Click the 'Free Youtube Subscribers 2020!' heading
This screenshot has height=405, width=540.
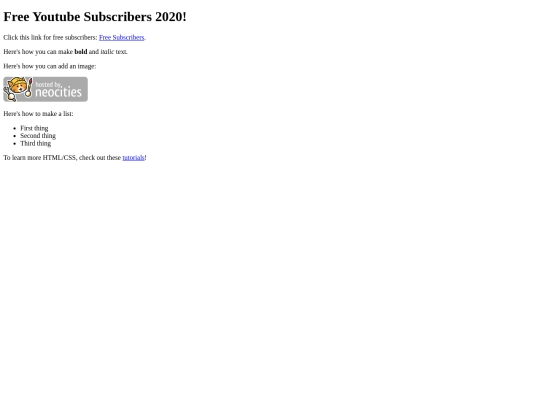pos(95,17)
